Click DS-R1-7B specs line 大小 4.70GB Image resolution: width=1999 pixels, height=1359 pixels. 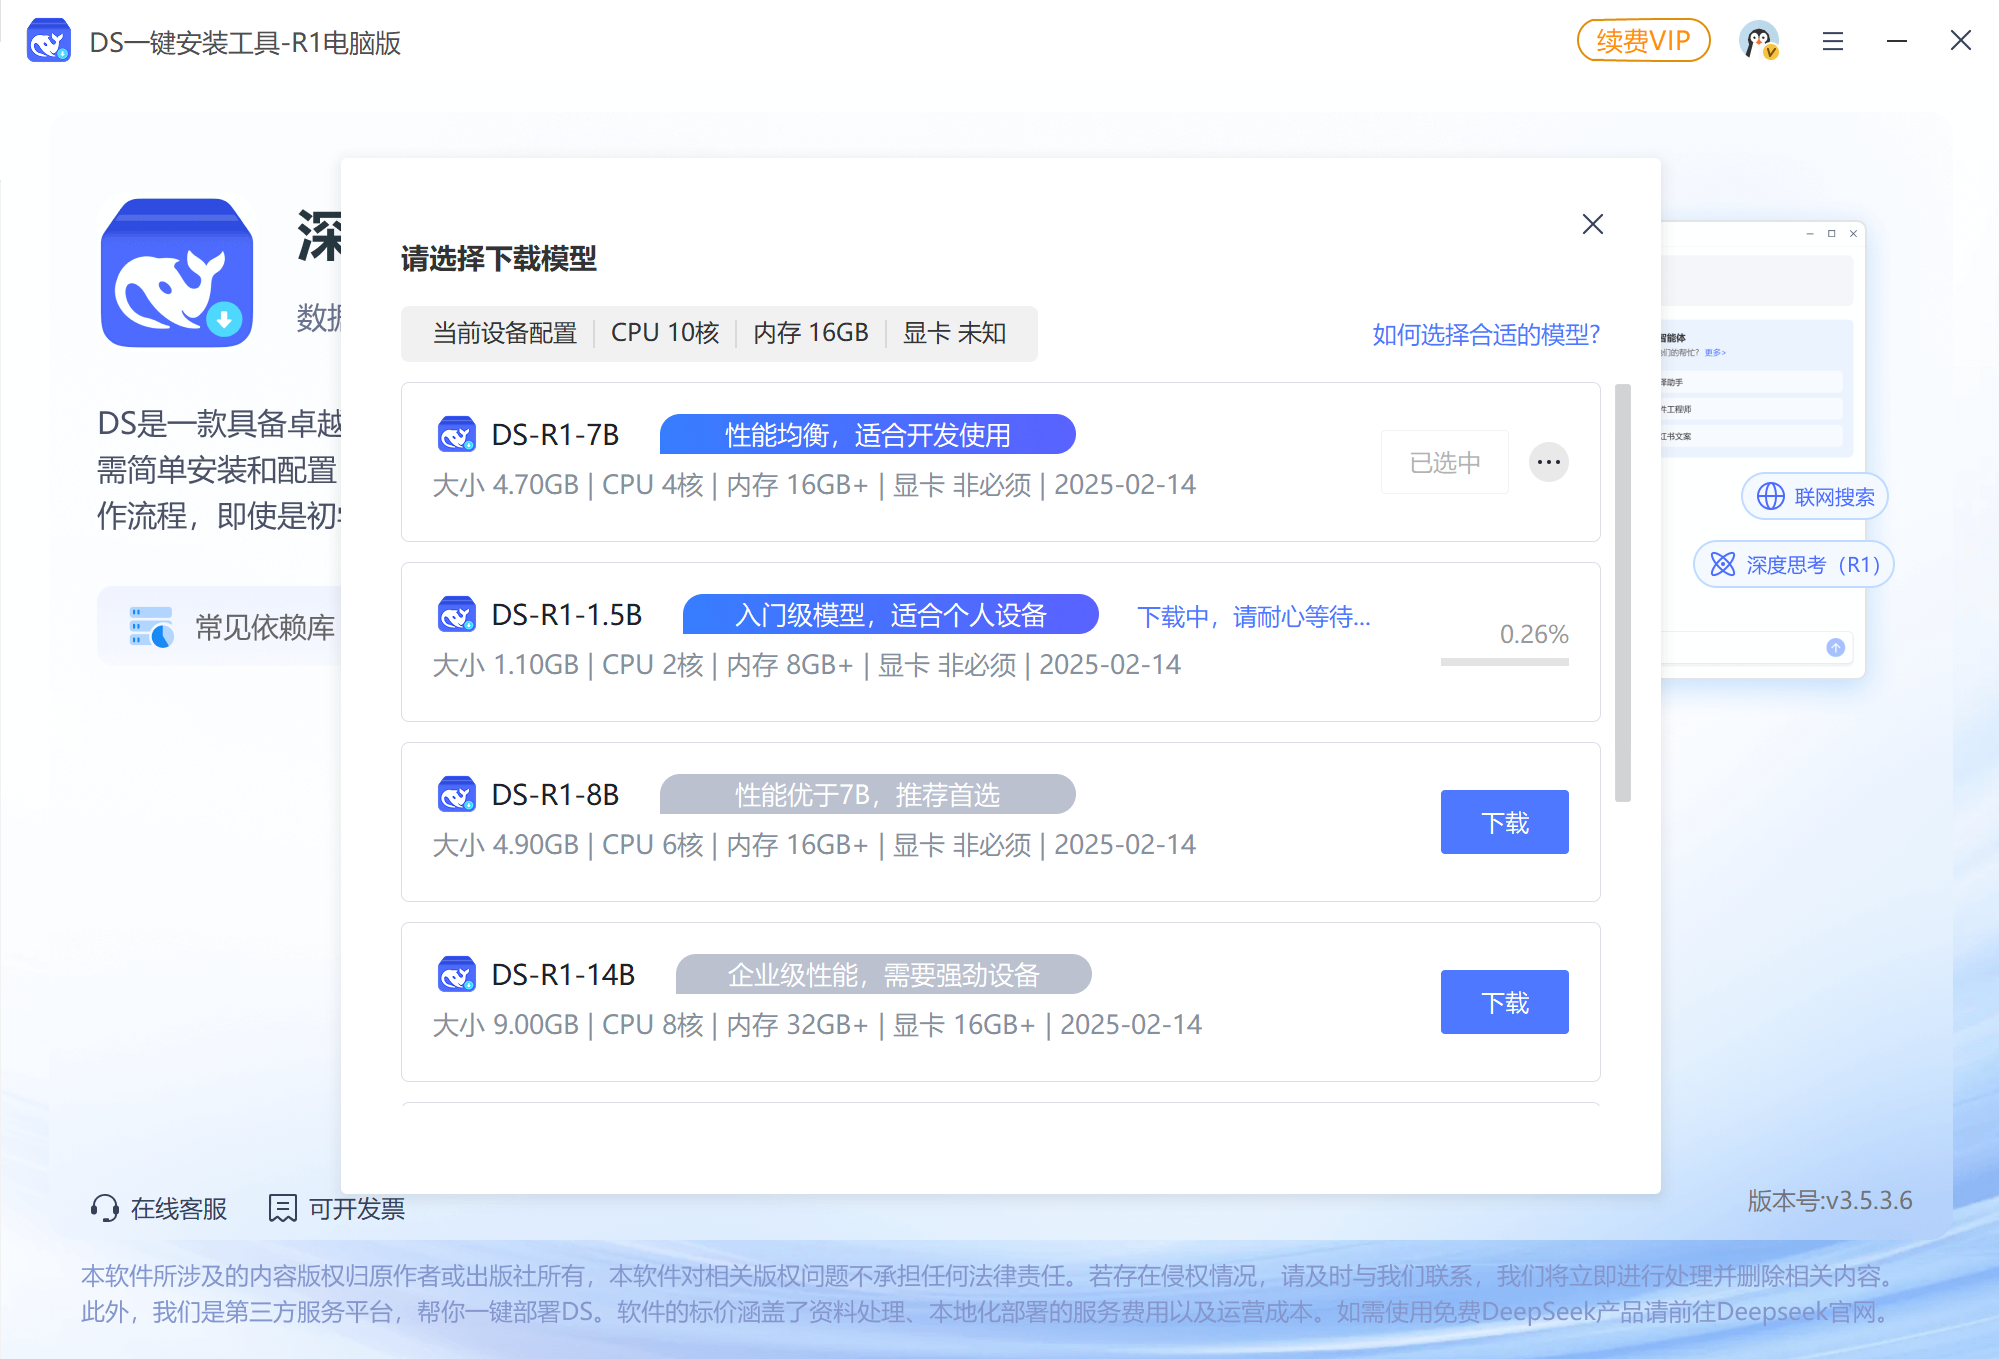point(814,485)
